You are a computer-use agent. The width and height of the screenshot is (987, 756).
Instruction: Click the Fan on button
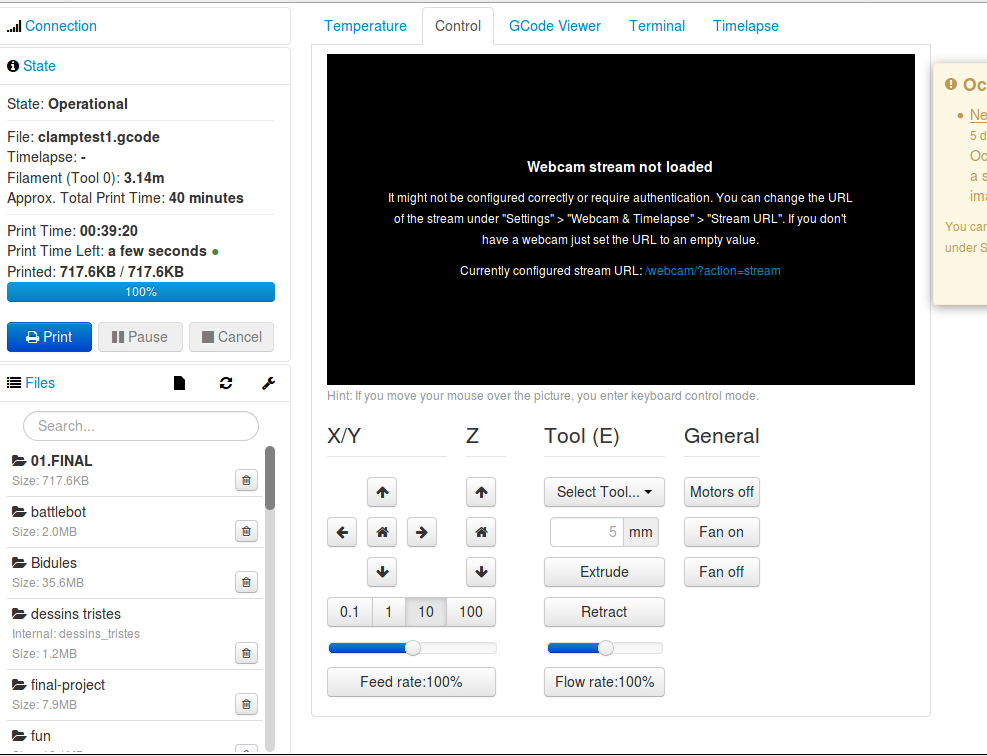[x=721, y=533]
